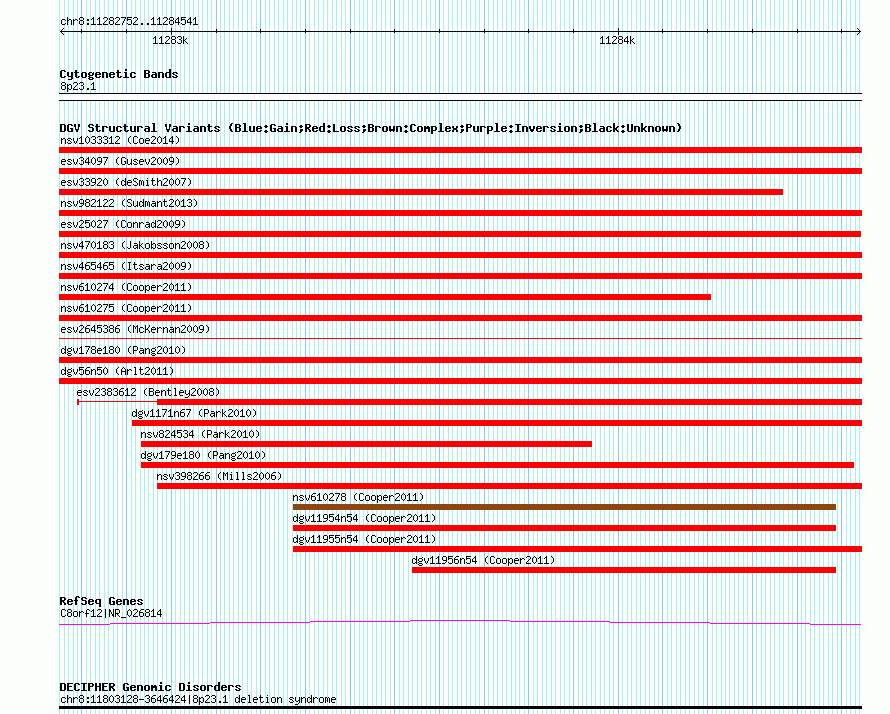The image size is (890, 714).
Task: Select variant dgv11956n54 (Cooper2011) label
Action: click(x=483, y=560)
